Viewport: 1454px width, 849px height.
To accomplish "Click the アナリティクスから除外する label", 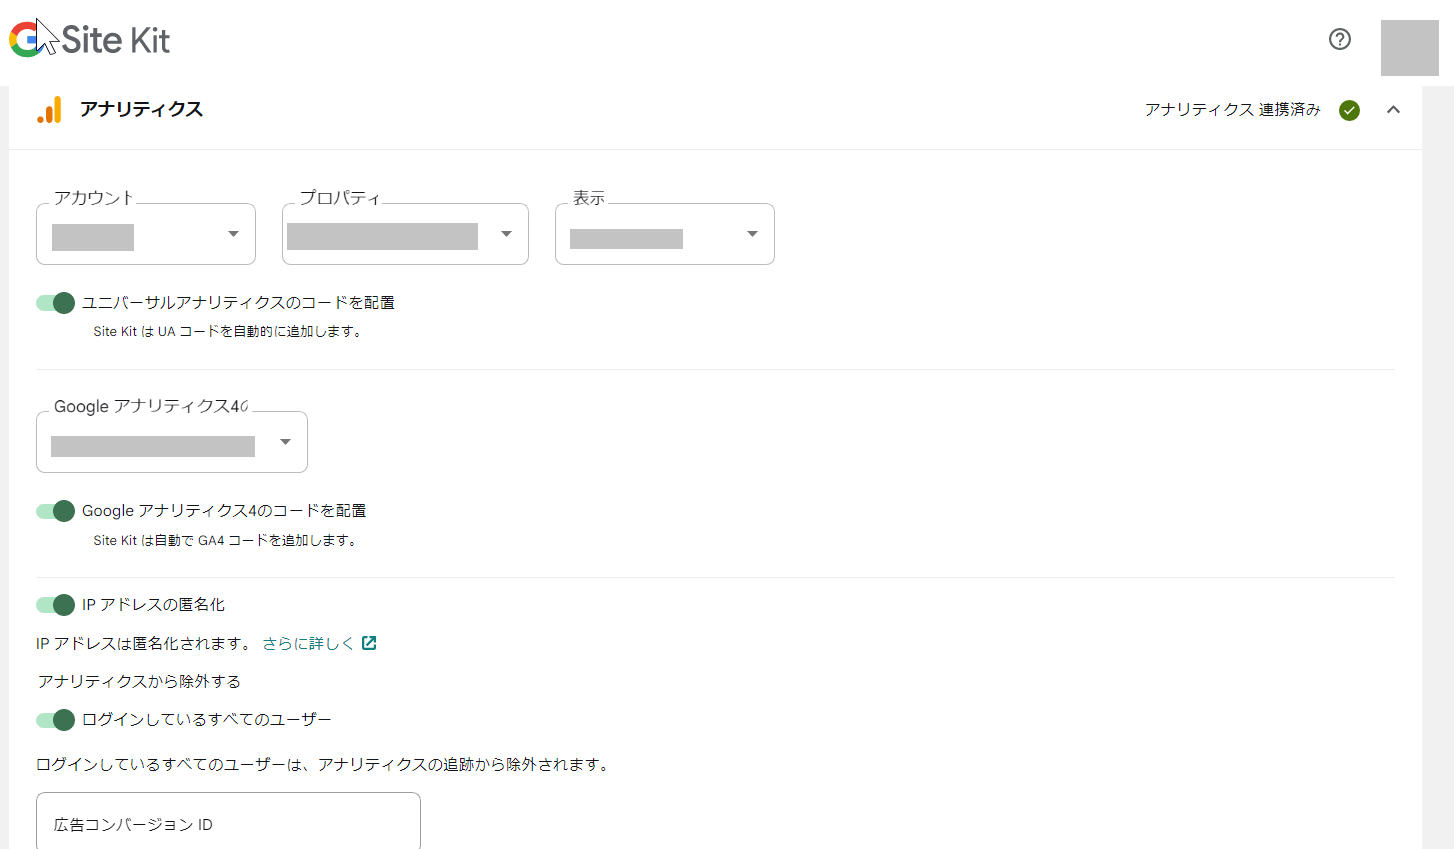I will [139, 682].
